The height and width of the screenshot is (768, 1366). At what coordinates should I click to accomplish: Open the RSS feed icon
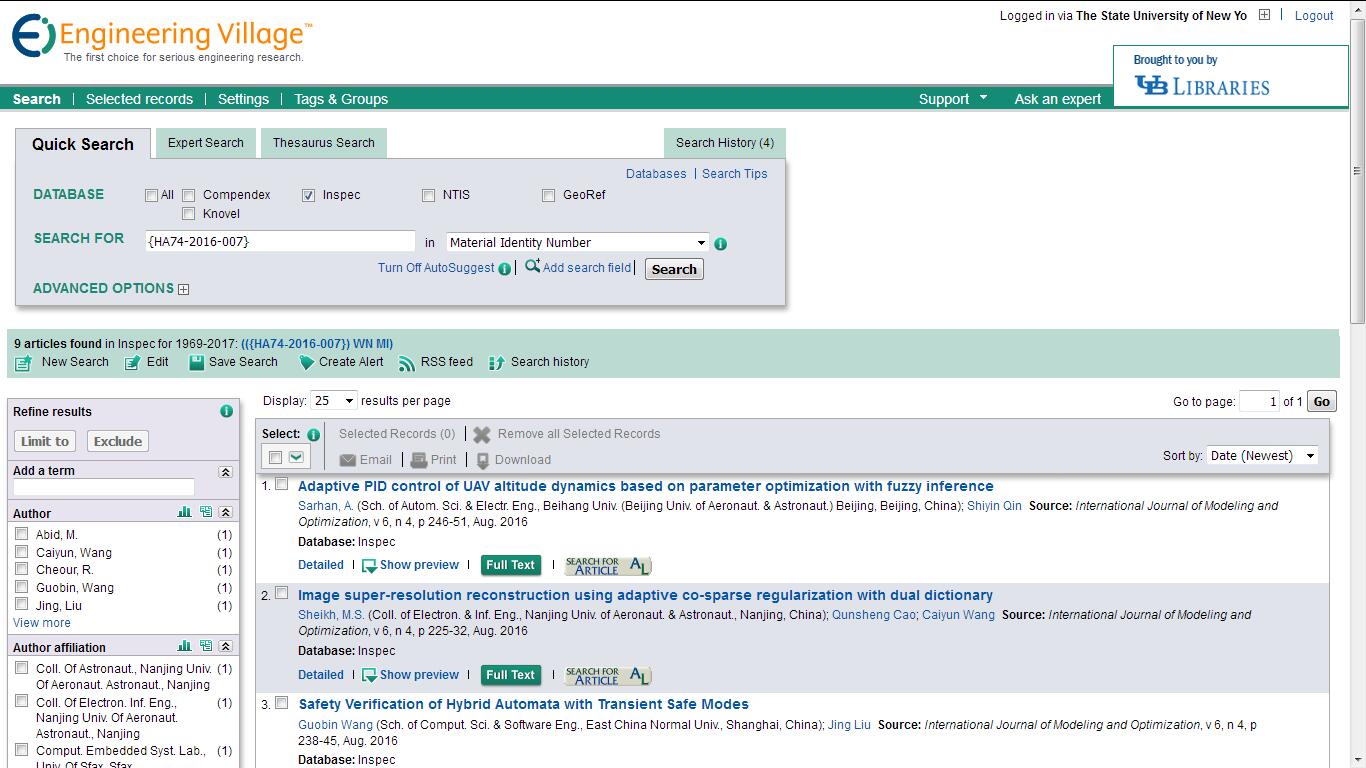point(407,363)
